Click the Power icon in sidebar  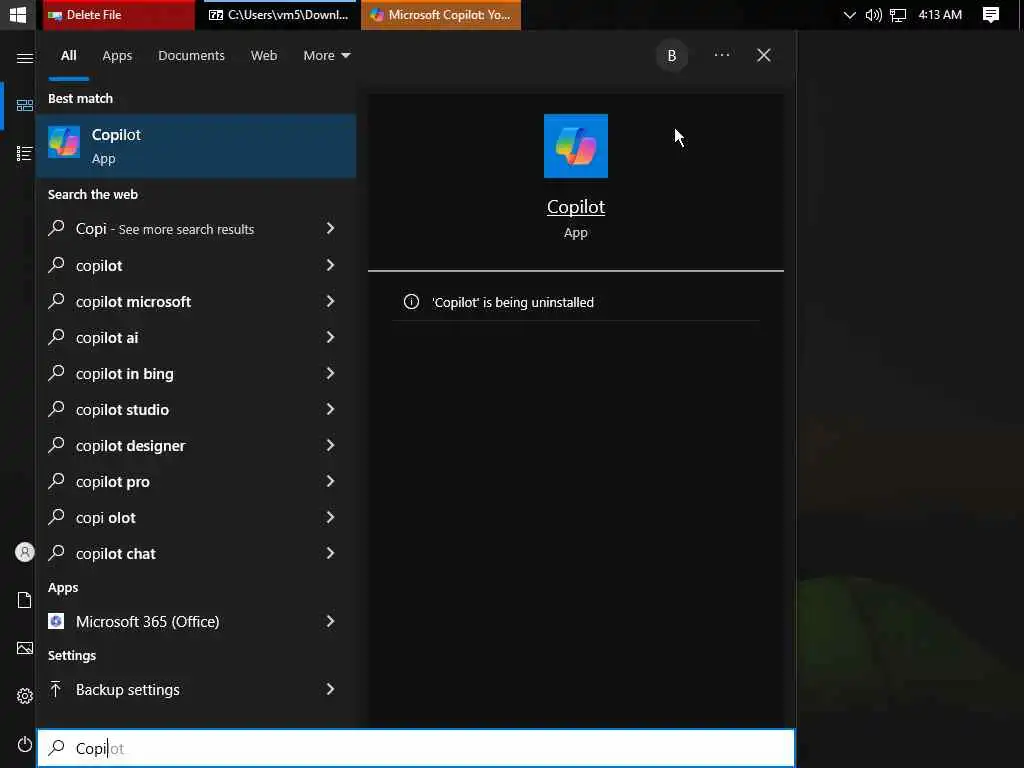(25, 744)
